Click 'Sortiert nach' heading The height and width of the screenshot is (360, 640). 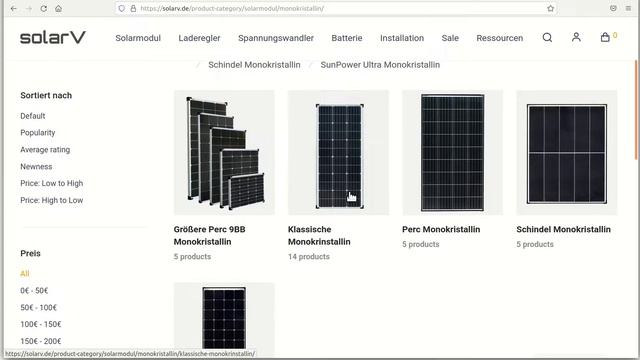tap(46, 96)
